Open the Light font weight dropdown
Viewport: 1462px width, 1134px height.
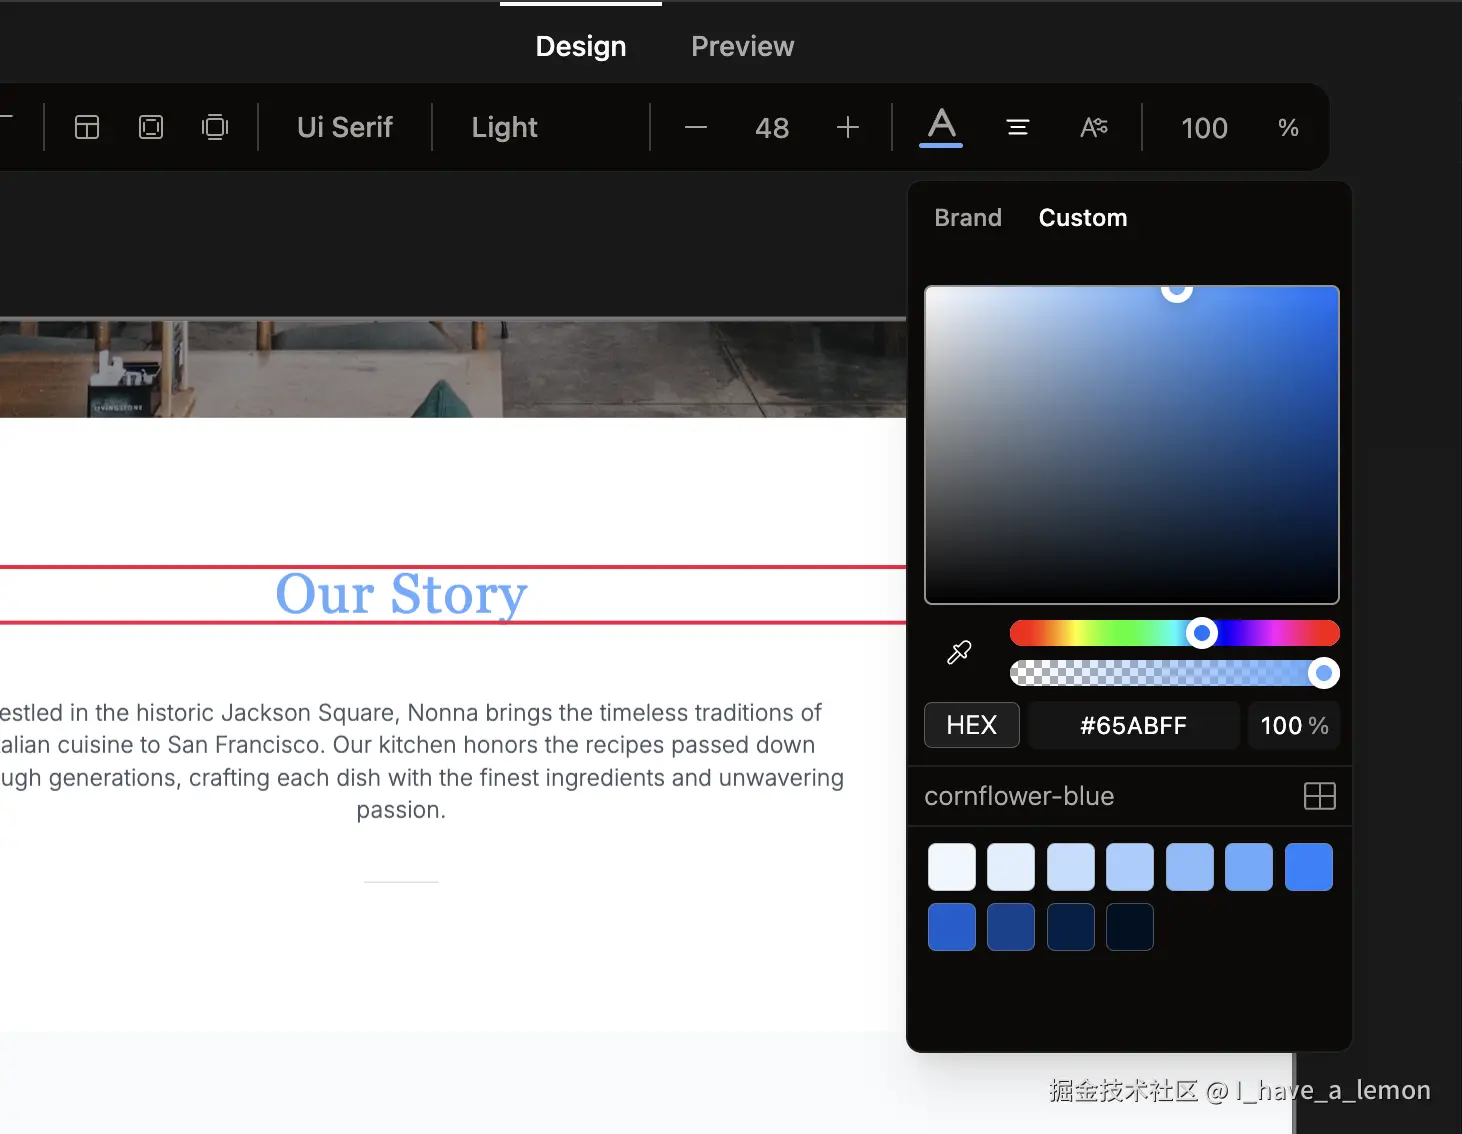coord(505,127)
